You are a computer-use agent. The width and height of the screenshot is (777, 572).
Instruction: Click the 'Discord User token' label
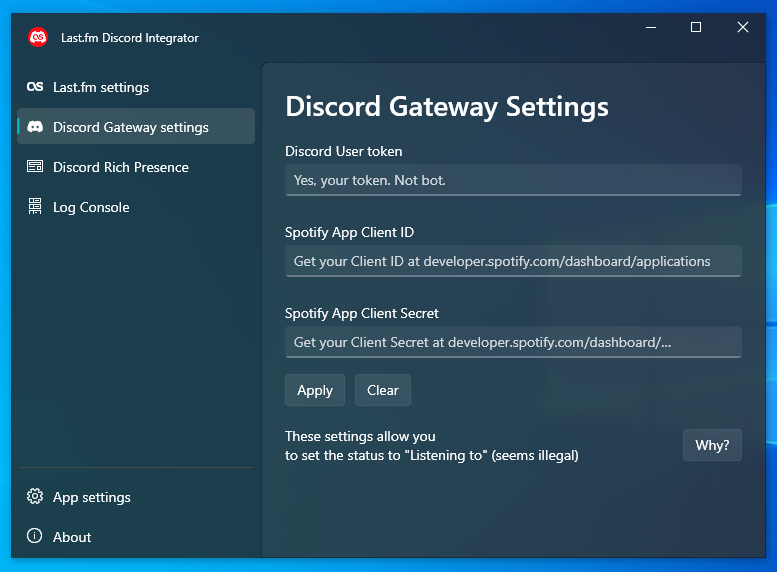pos(343,151)
